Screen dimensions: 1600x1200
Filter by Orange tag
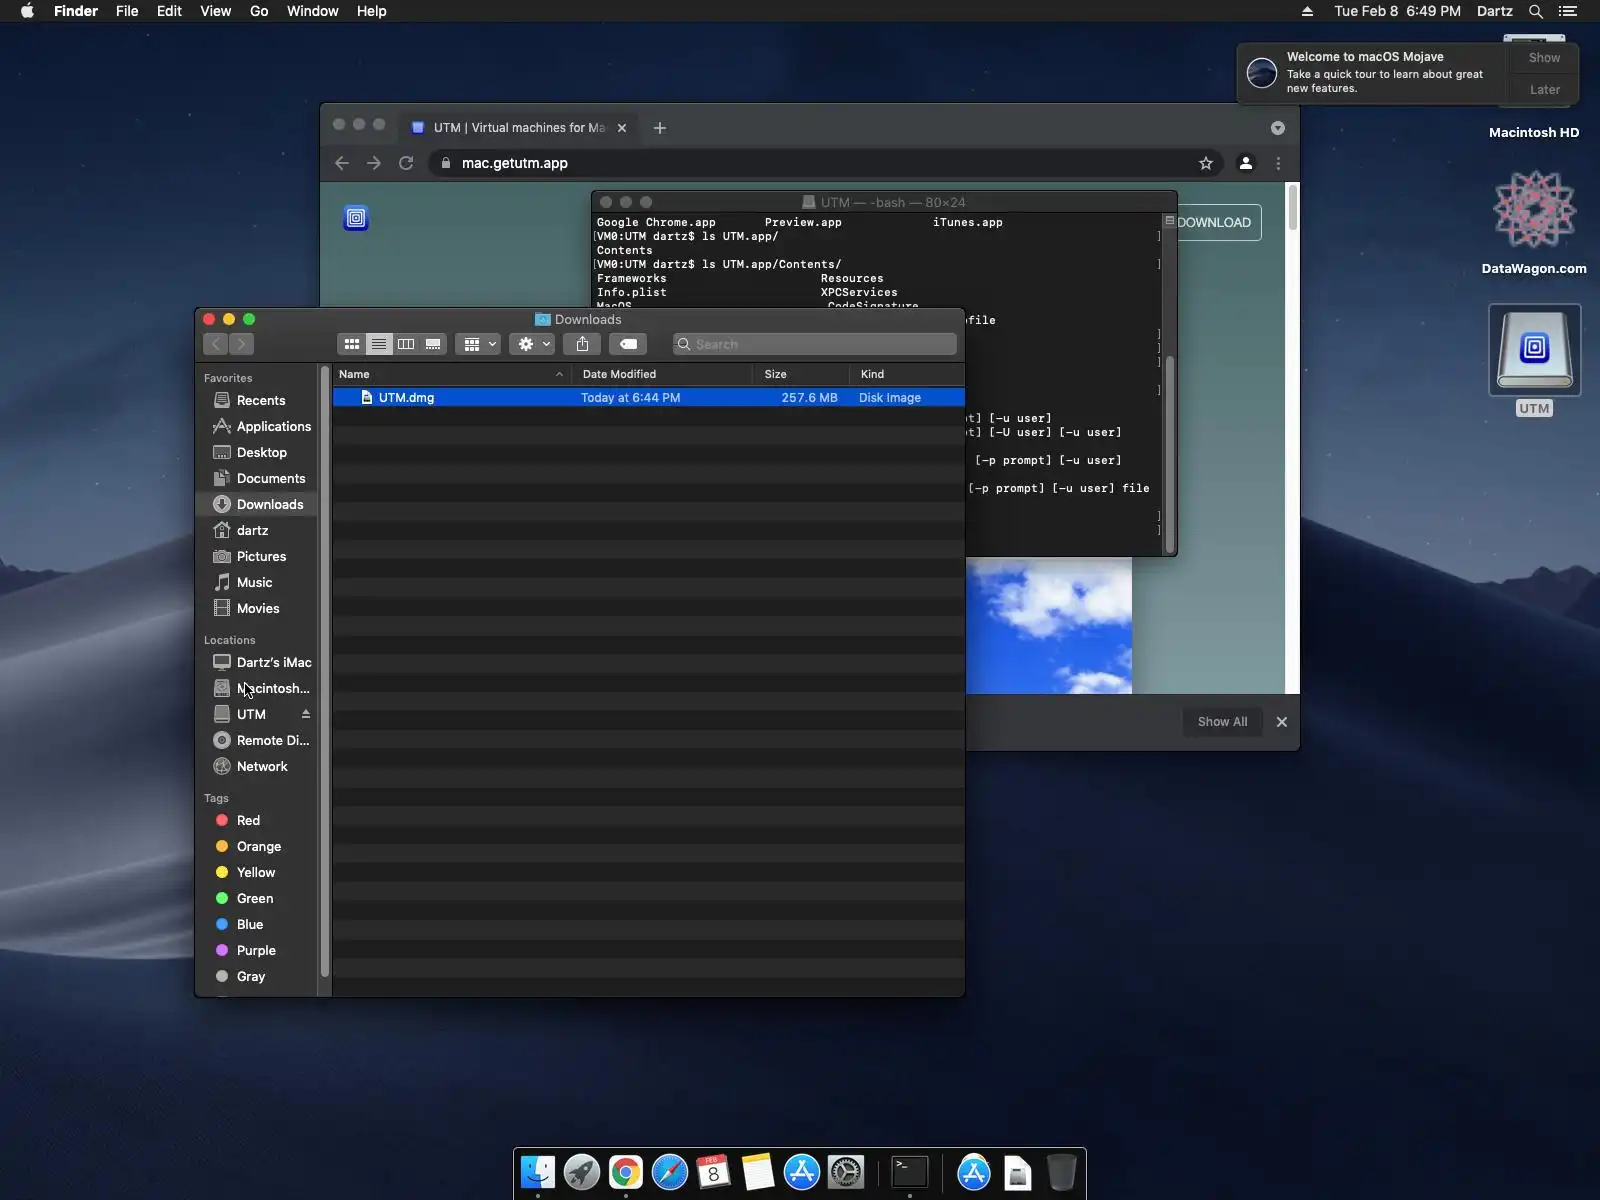click(258, 846)
